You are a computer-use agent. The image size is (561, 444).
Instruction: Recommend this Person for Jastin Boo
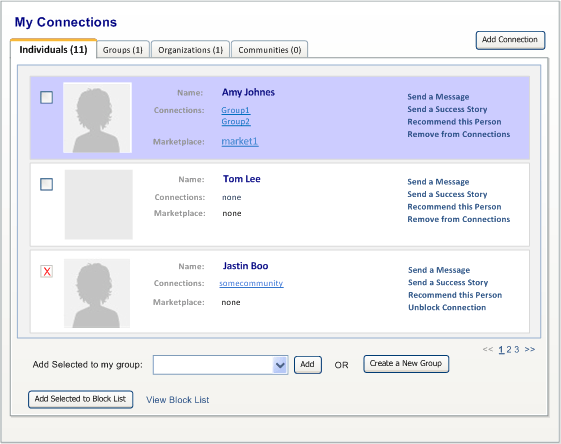455,295
